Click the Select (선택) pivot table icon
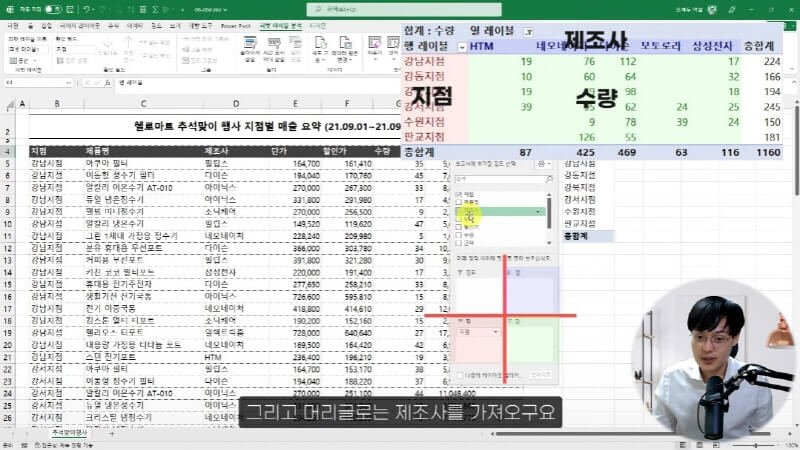This screenshot has width=800, height=450. (x=393, y=49)
